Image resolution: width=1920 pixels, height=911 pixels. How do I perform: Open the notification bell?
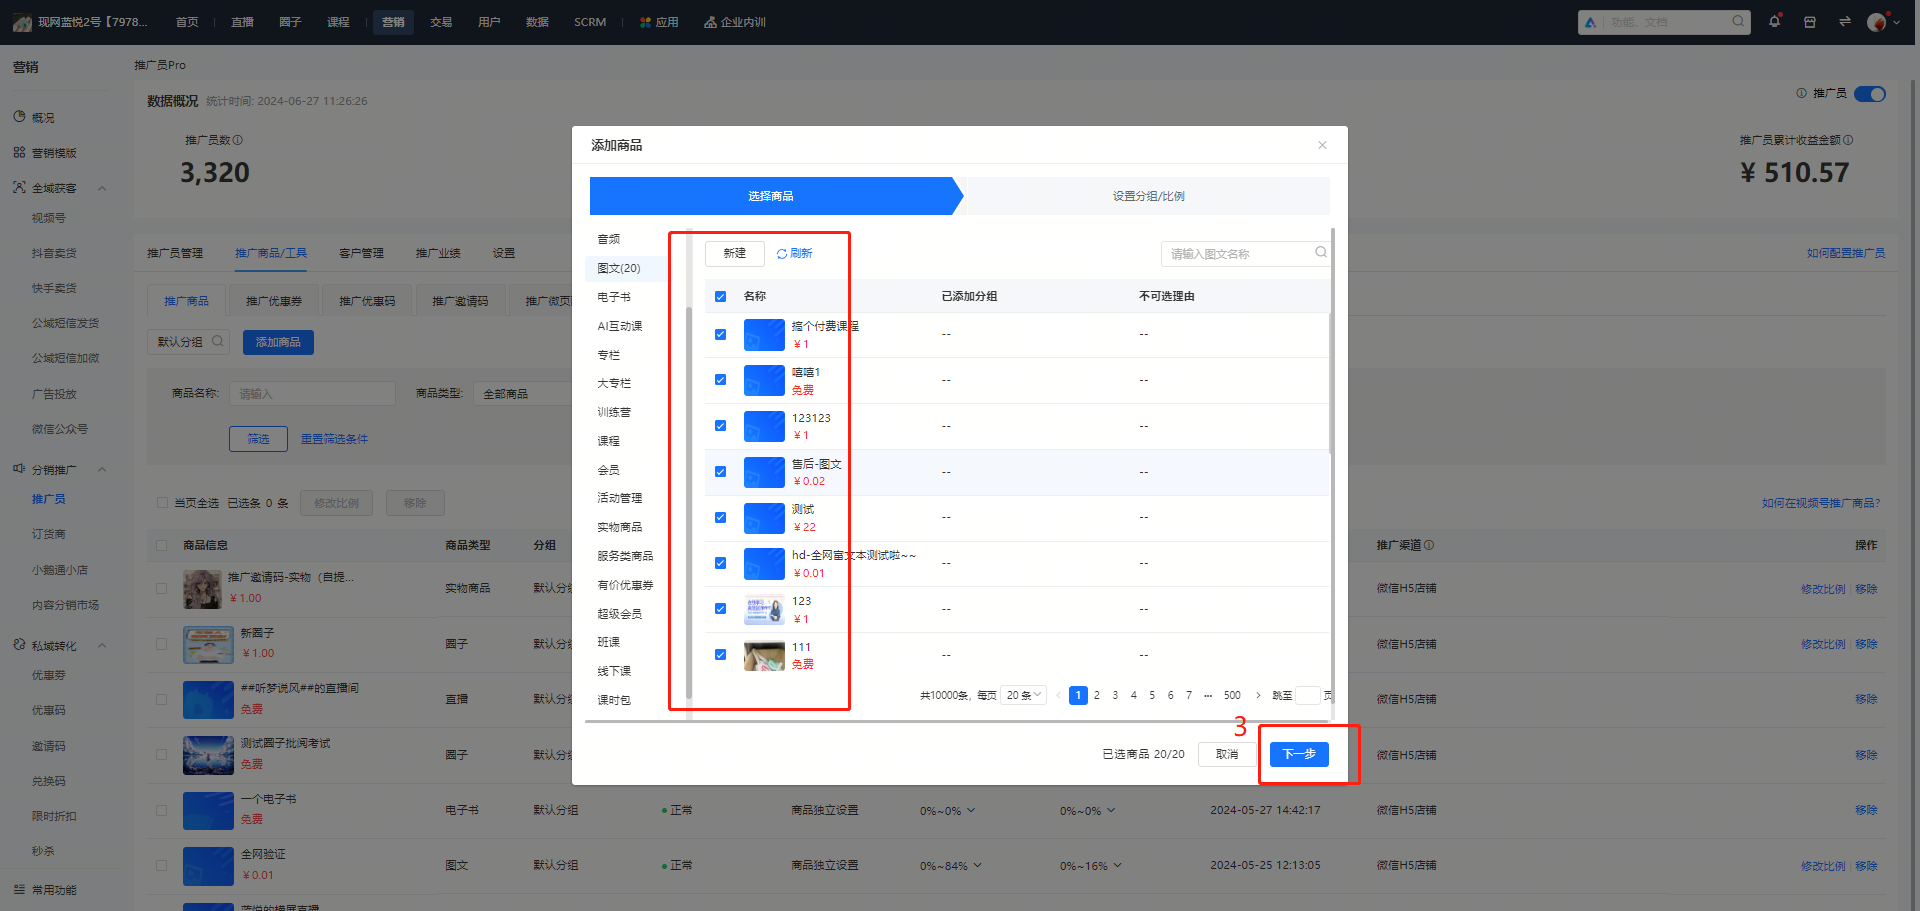[1774, 21]
